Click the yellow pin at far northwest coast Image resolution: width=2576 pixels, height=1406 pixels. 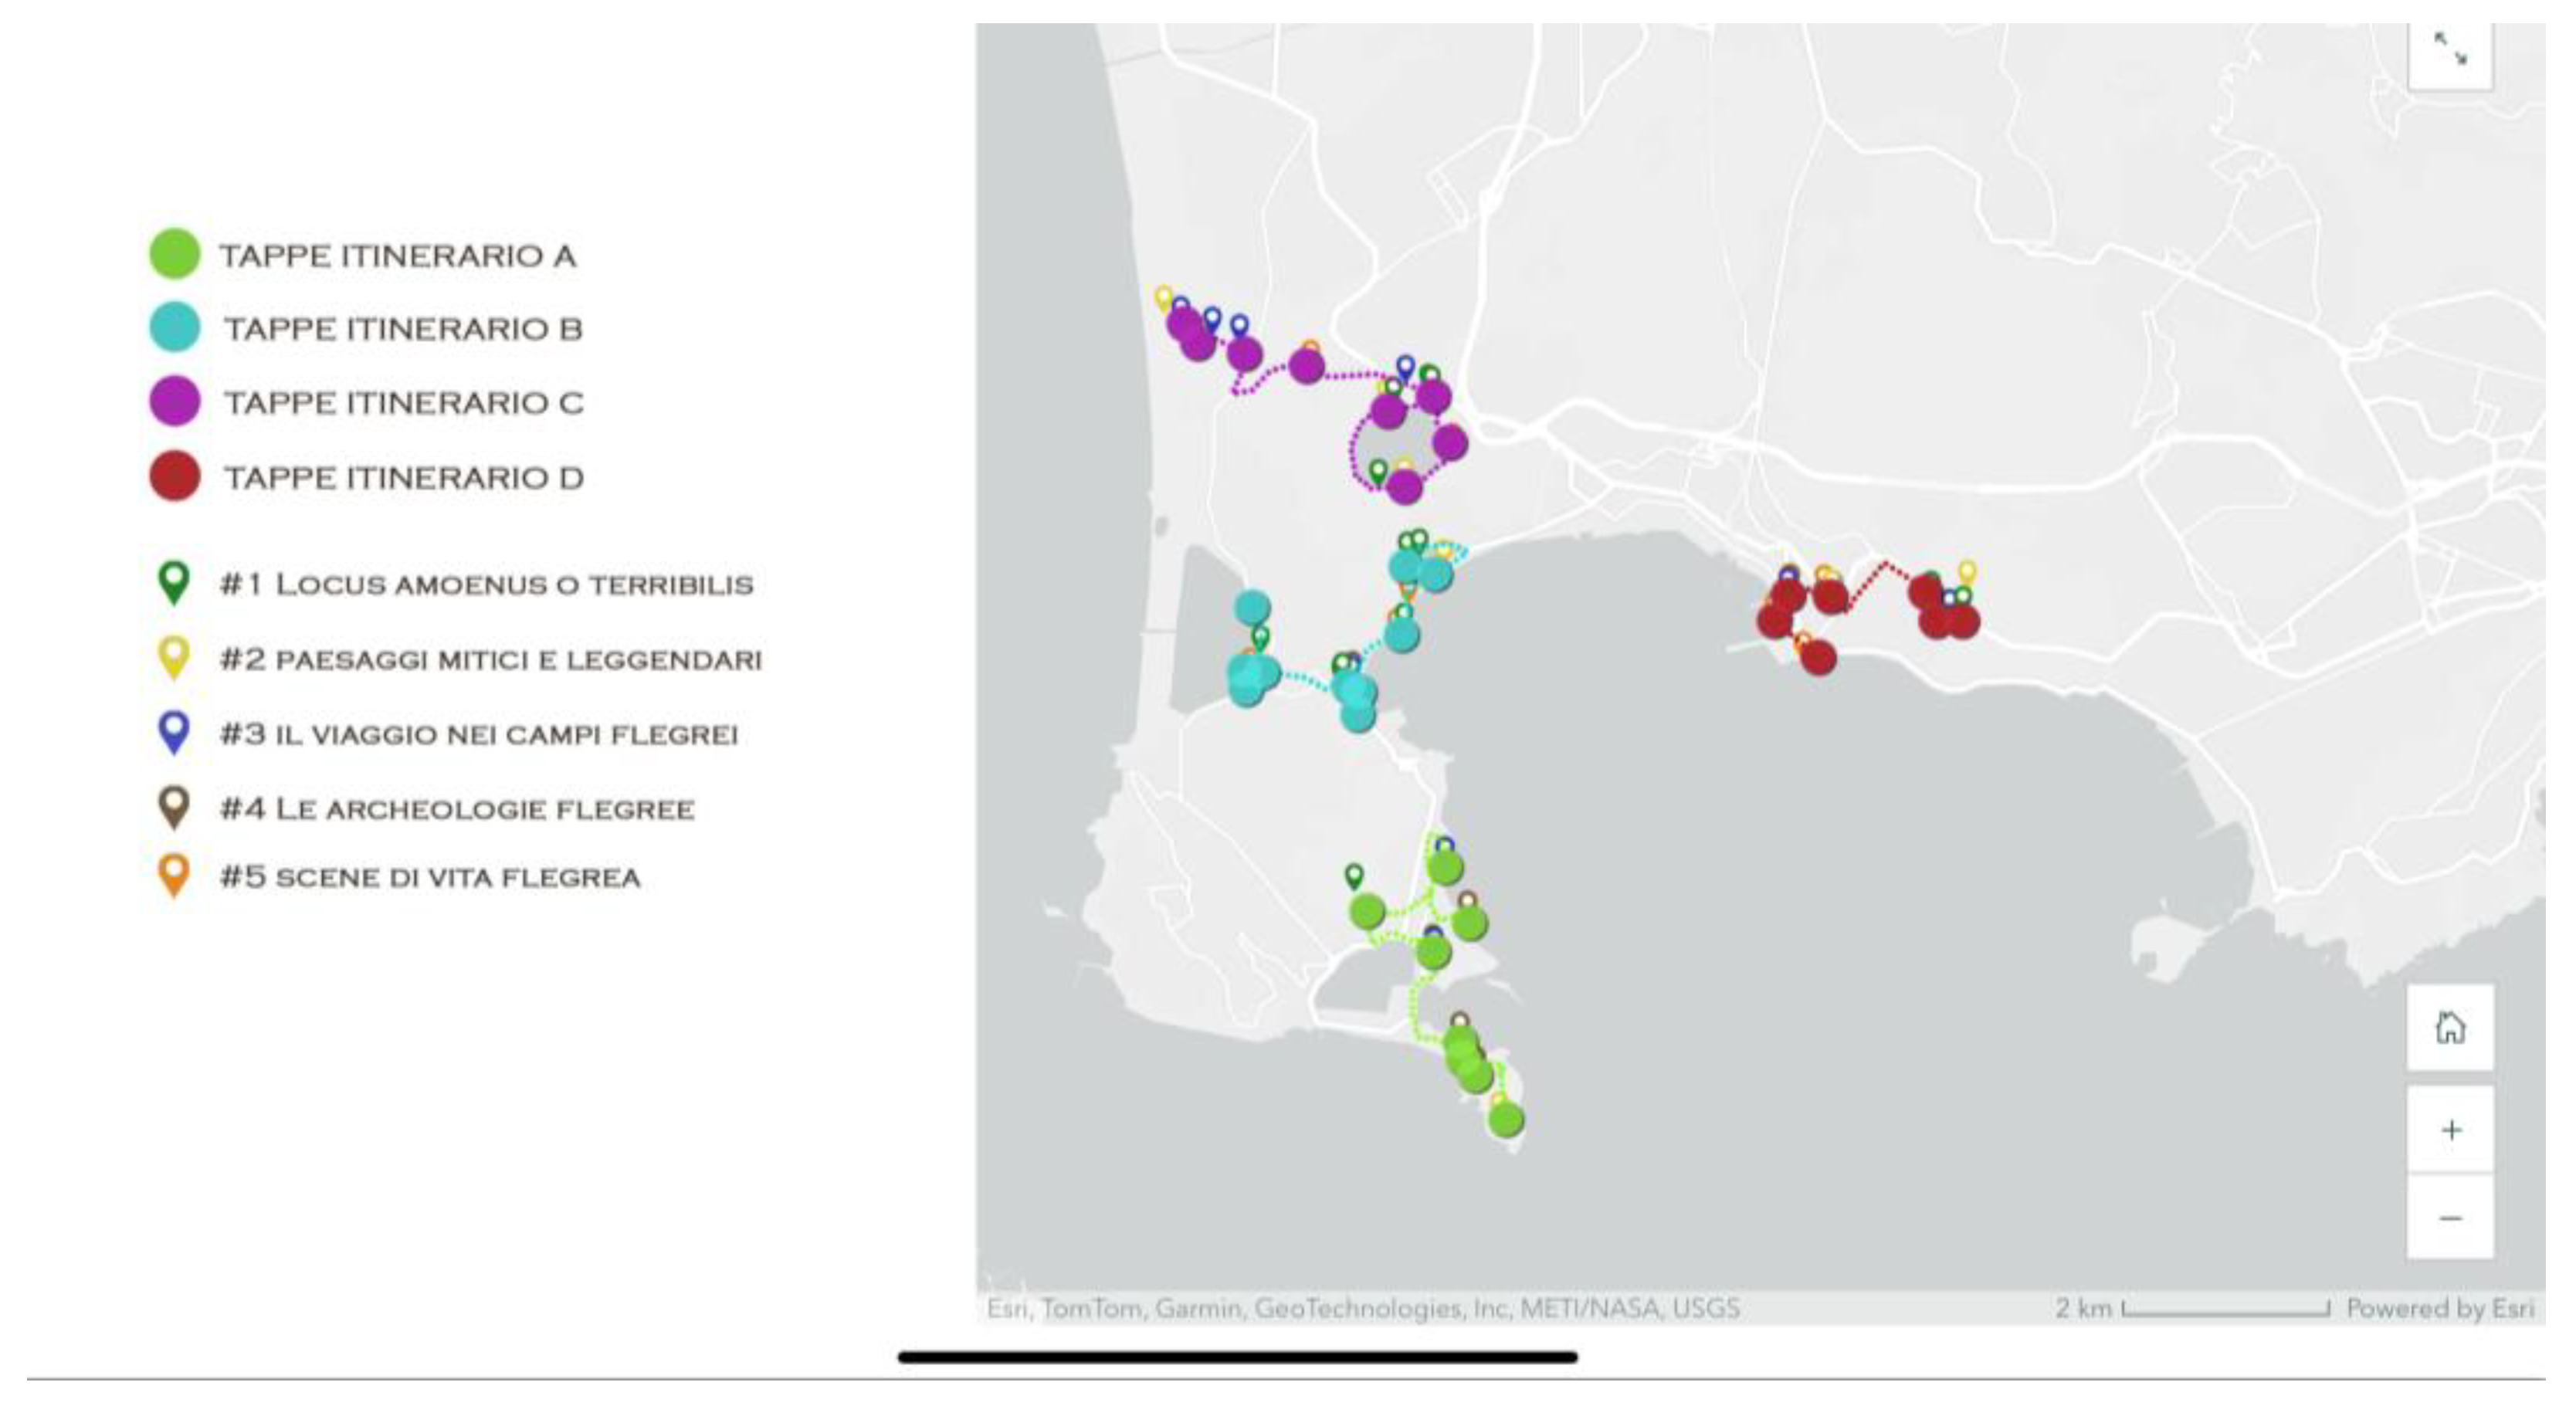(x=1163, y=297)
